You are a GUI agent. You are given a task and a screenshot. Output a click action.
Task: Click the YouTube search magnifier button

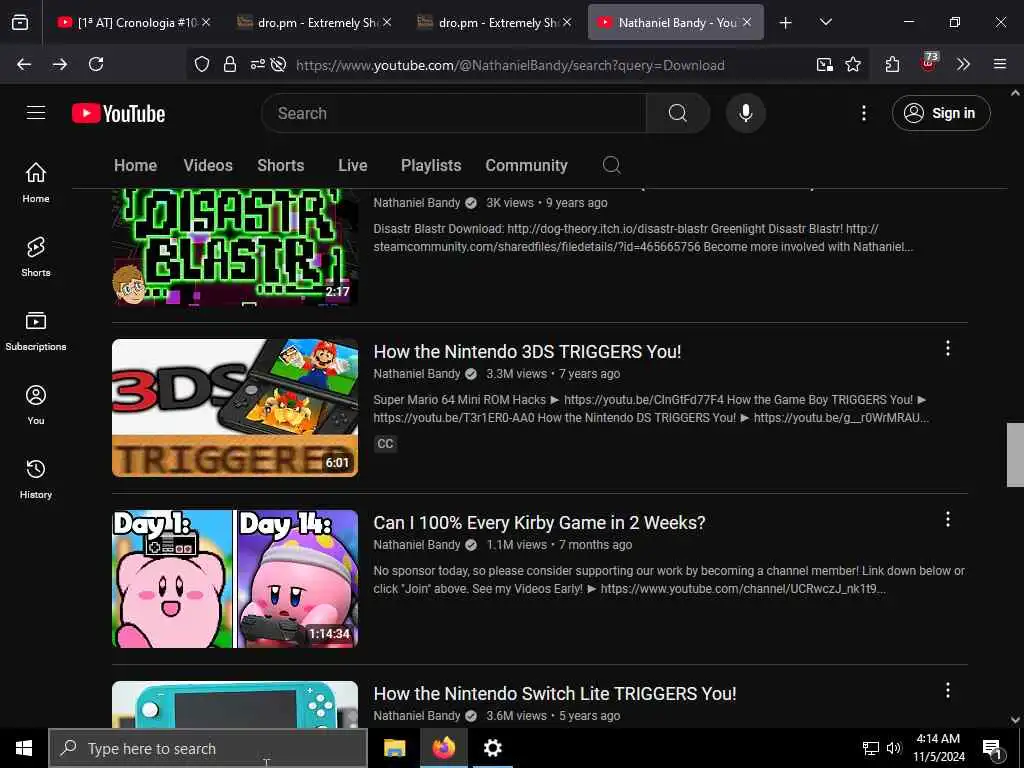(678, 113)
